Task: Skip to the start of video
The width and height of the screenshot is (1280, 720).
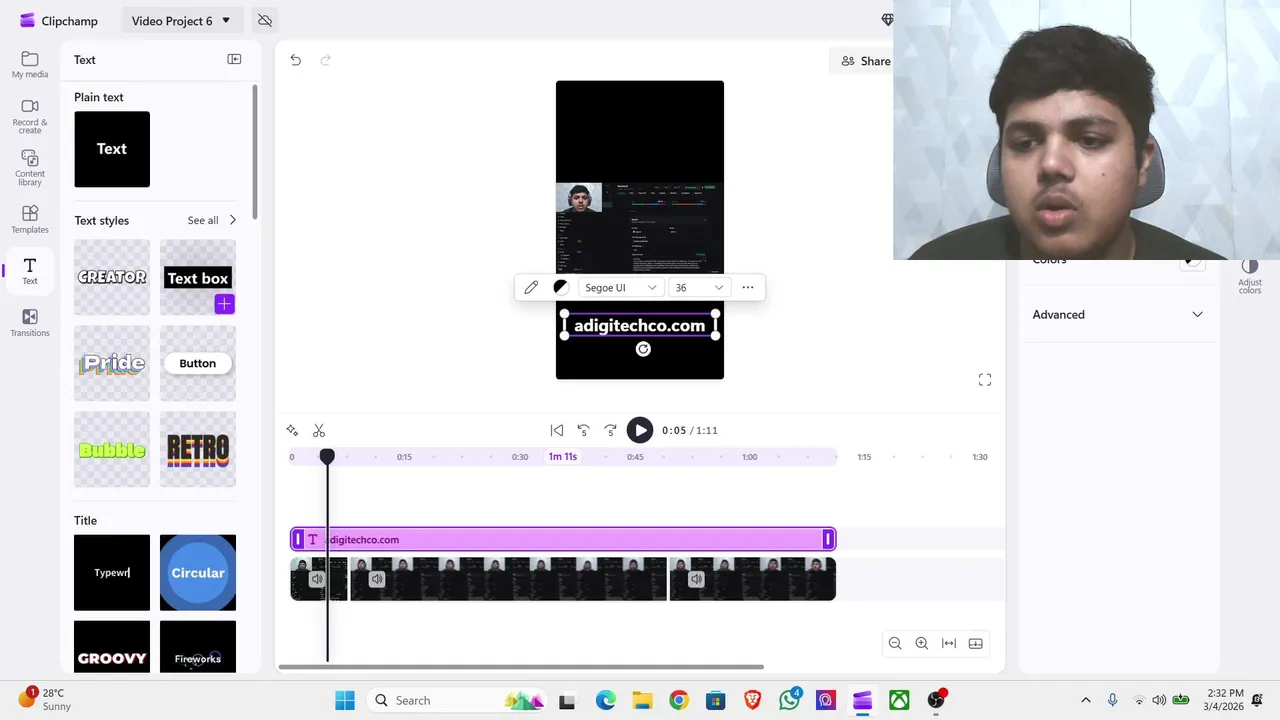Action: tap(557, 430)
